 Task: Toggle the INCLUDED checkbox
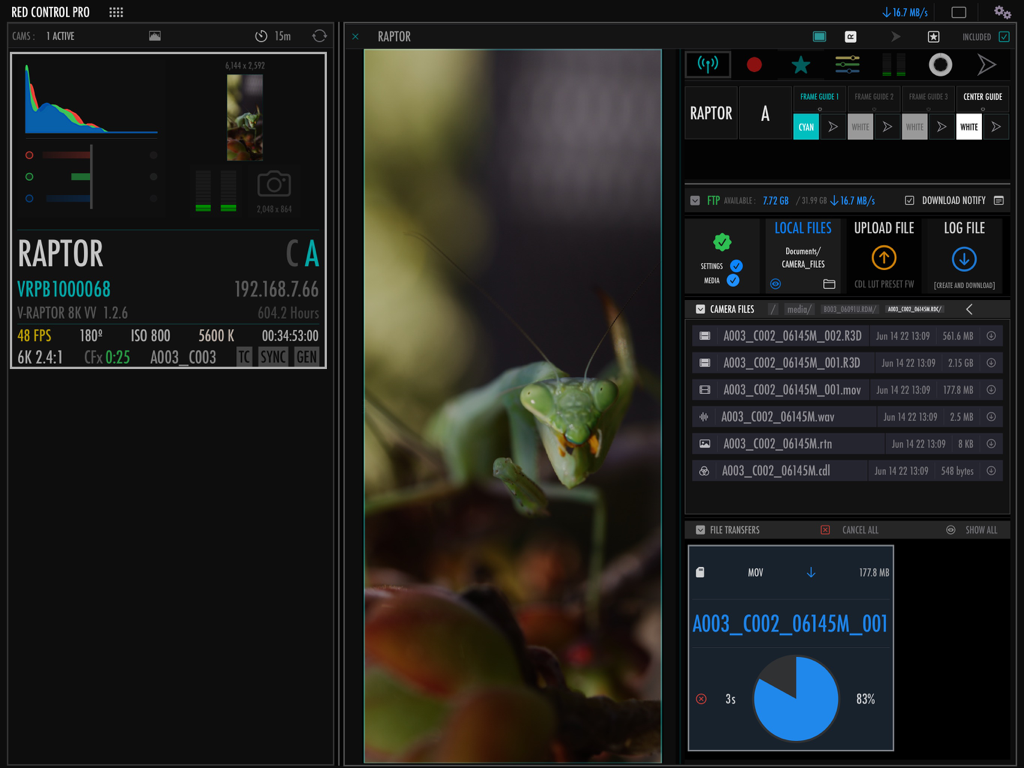[1004, 36]
